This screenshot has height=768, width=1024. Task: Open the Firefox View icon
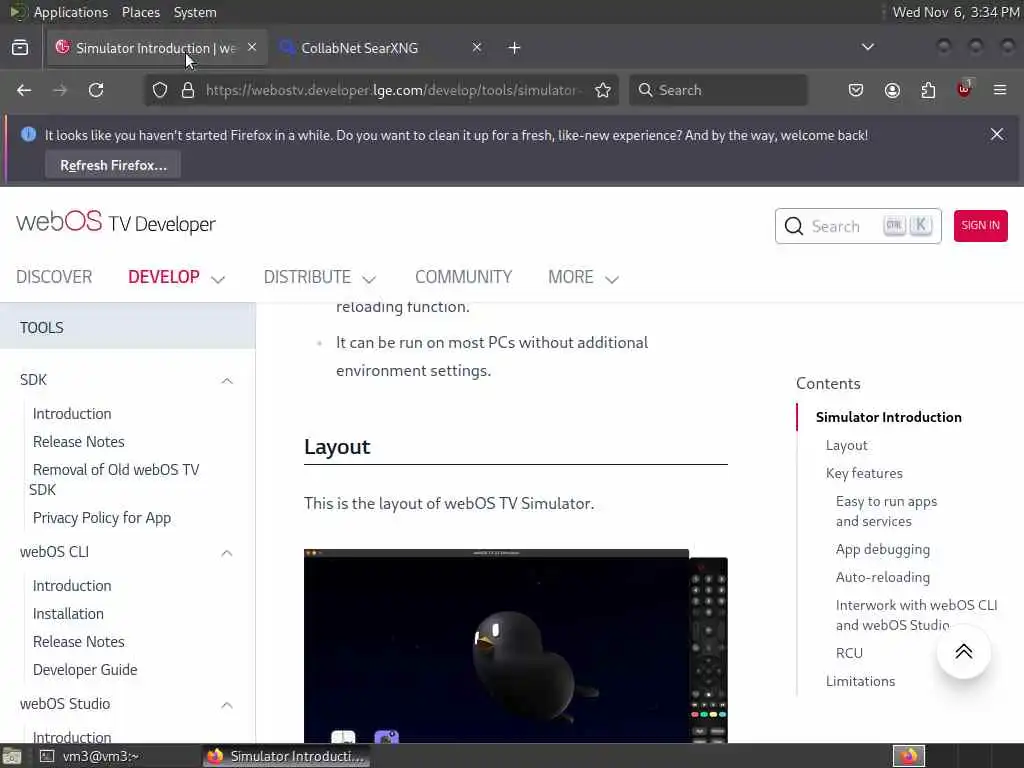pos(20,48)
